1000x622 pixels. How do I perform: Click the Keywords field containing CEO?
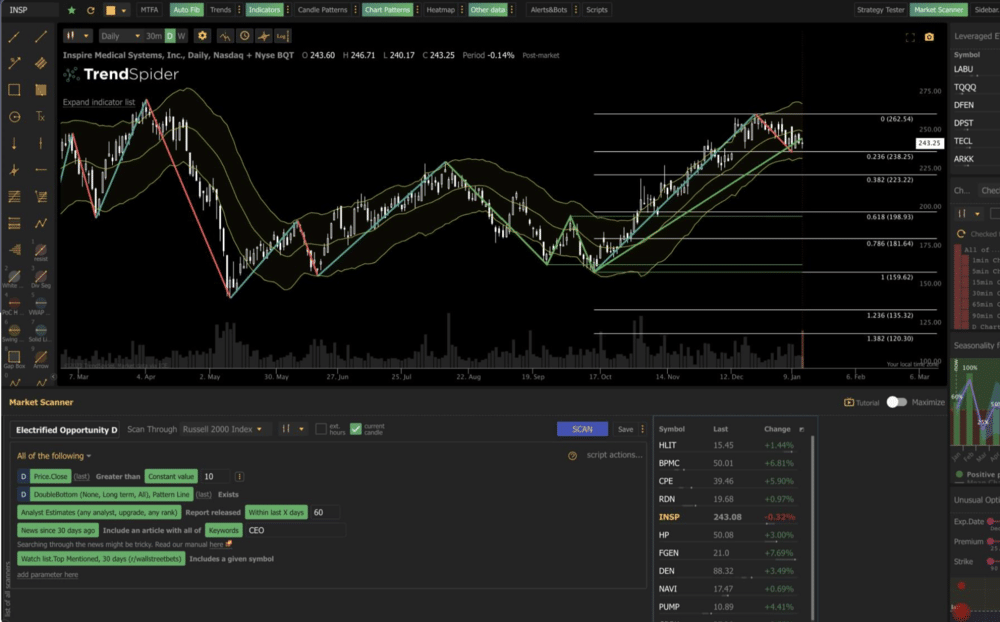(x=296, y=530)
